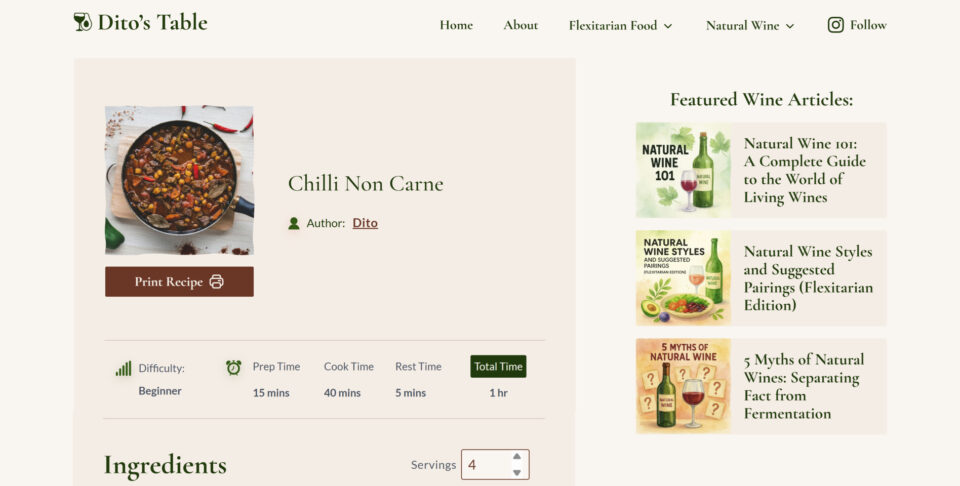Open the Natural Wine Styles pairings thumbnail

tap(683, 278)
